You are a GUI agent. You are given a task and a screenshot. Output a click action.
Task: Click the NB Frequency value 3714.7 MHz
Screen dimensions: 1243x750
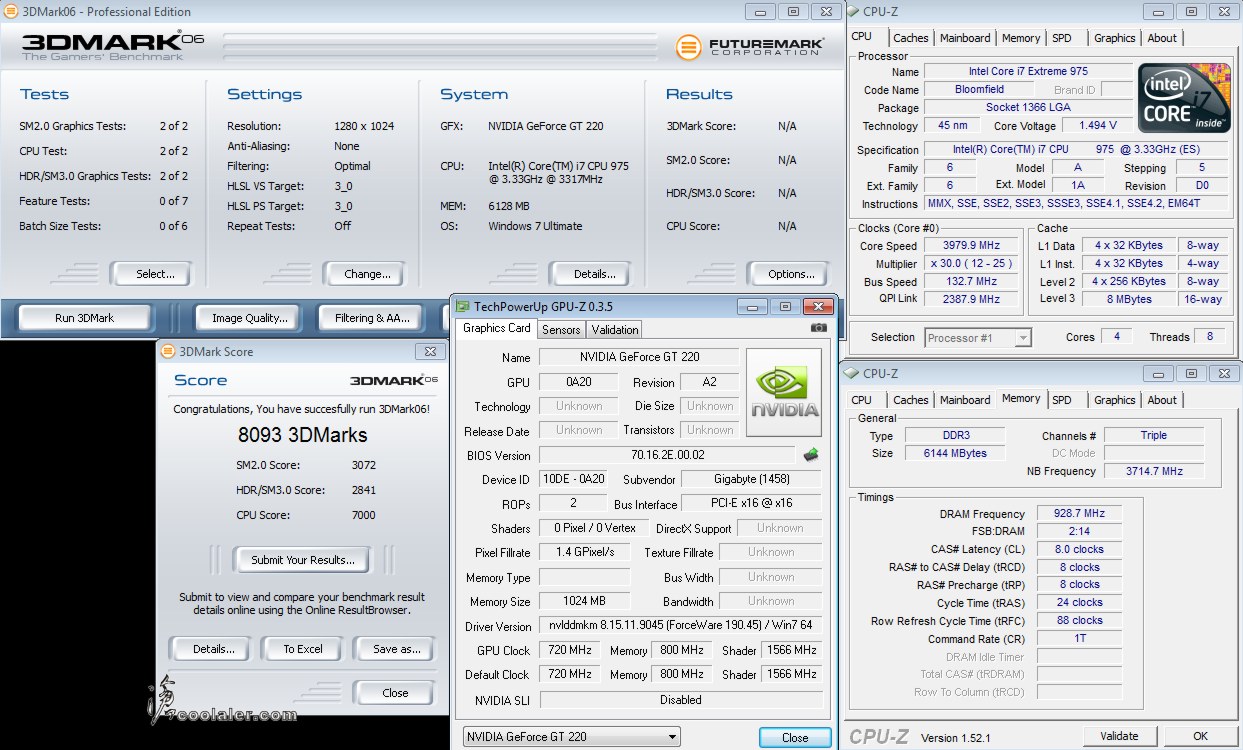pos(1154,472)
